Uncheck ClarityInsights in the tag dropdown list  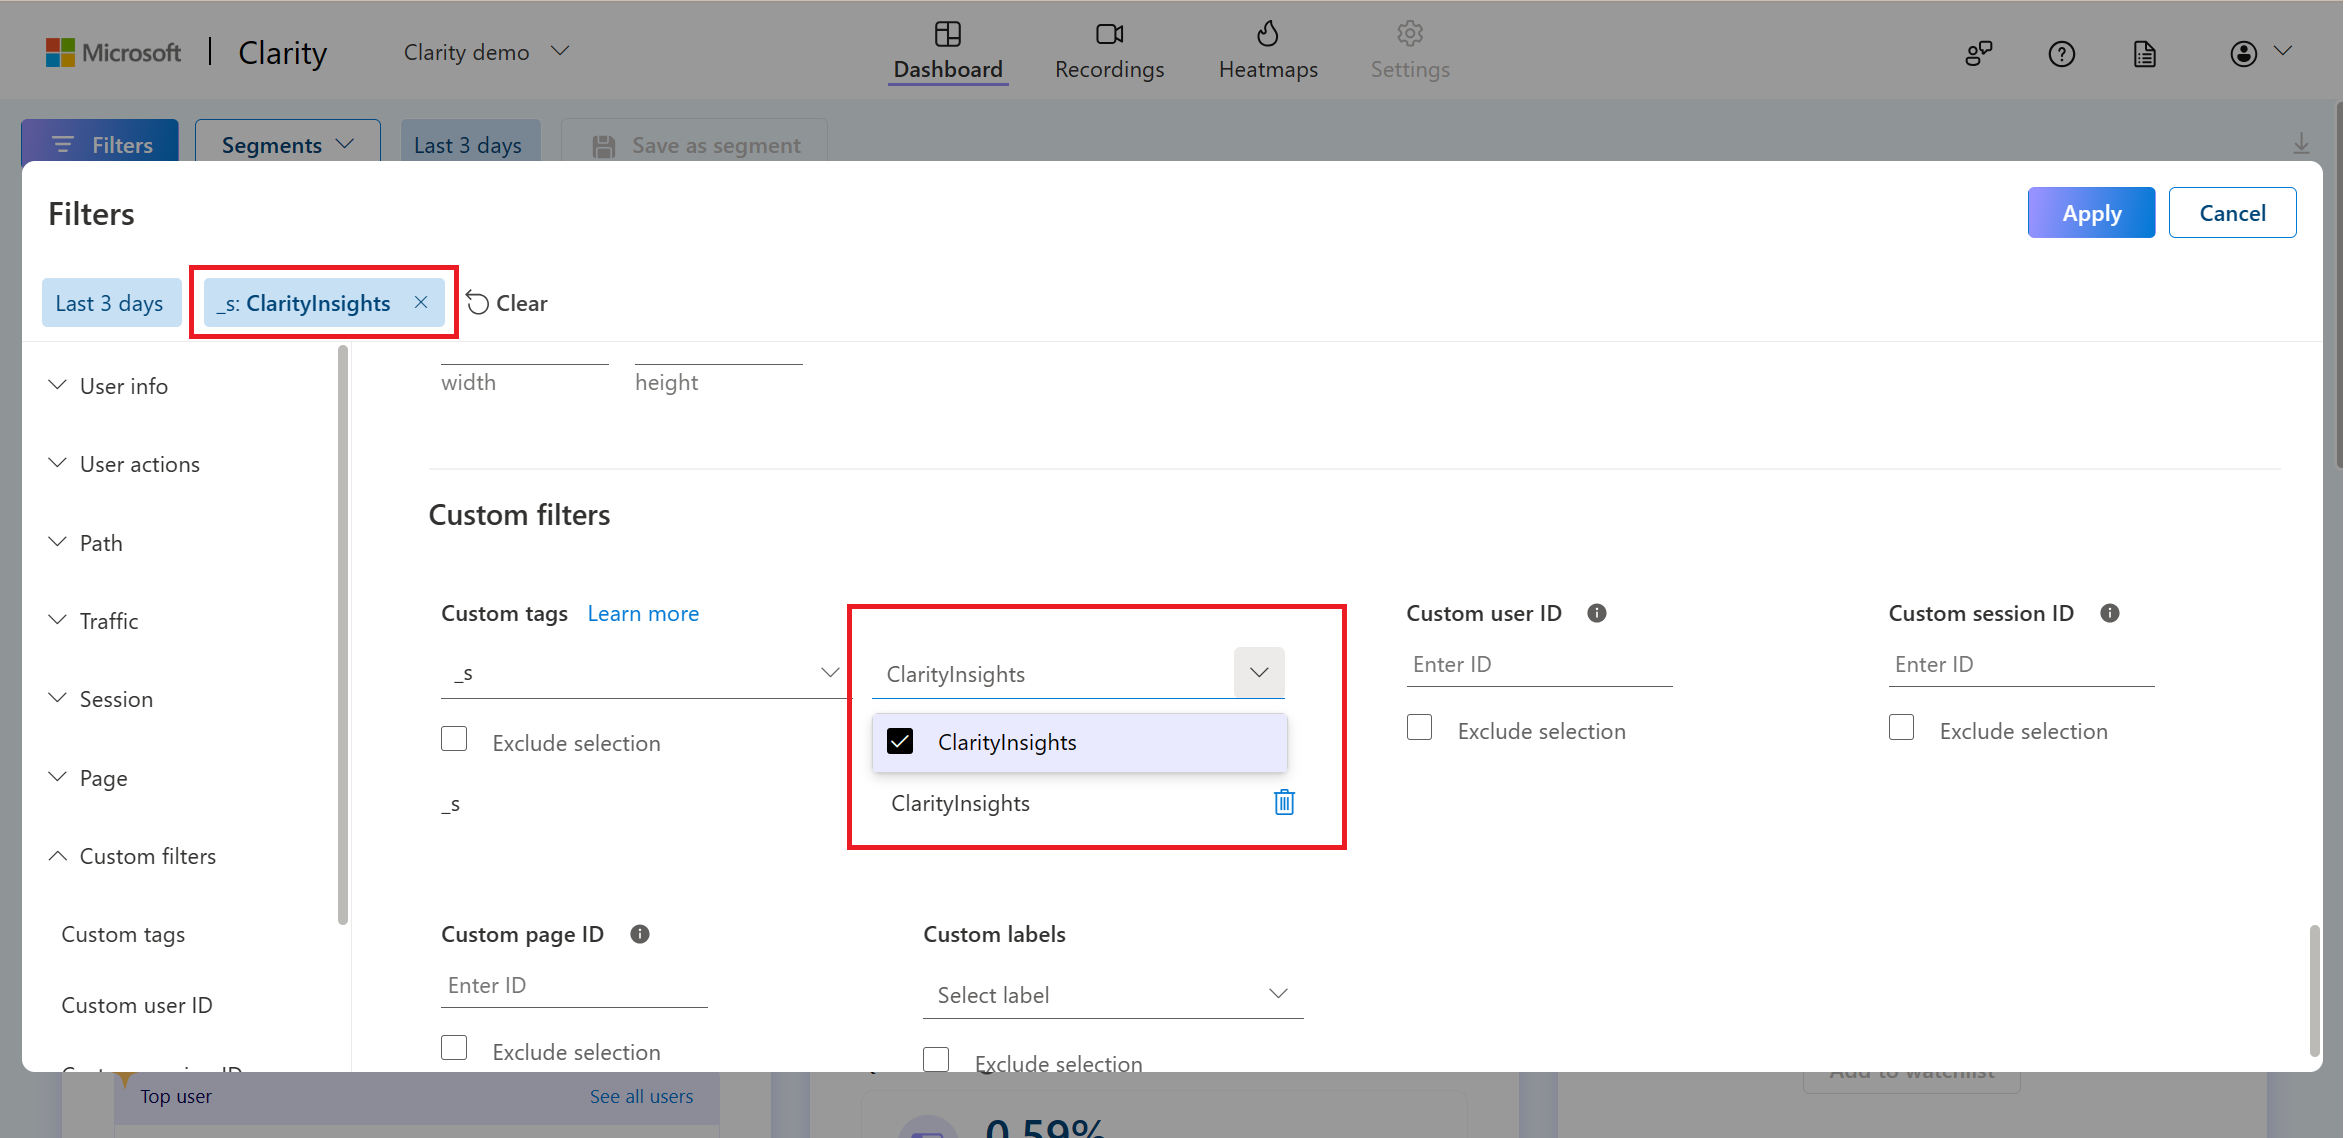[900, 741]
